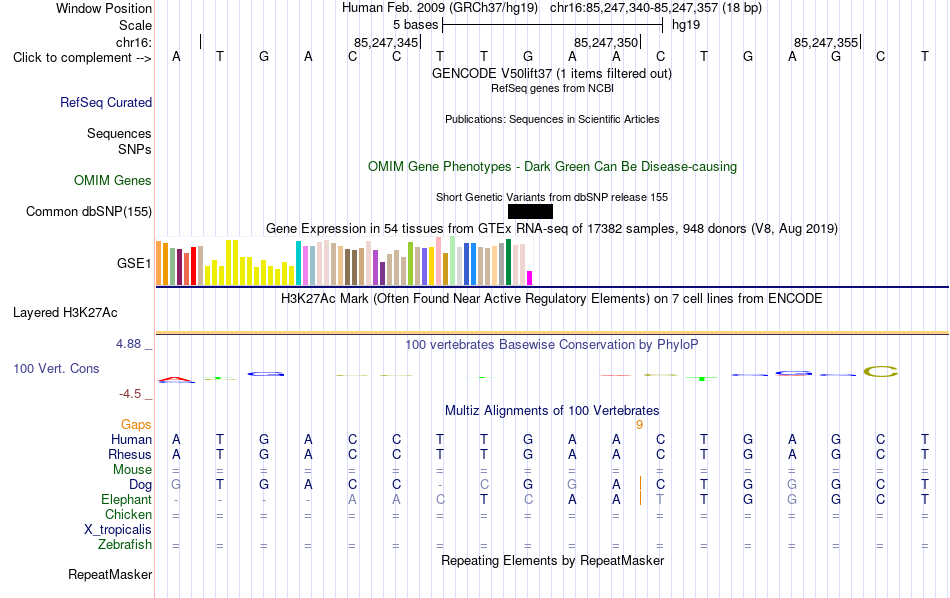Screen dimensions: 950x598
Task: Click the Scale track label
Action: pos(135,25)
